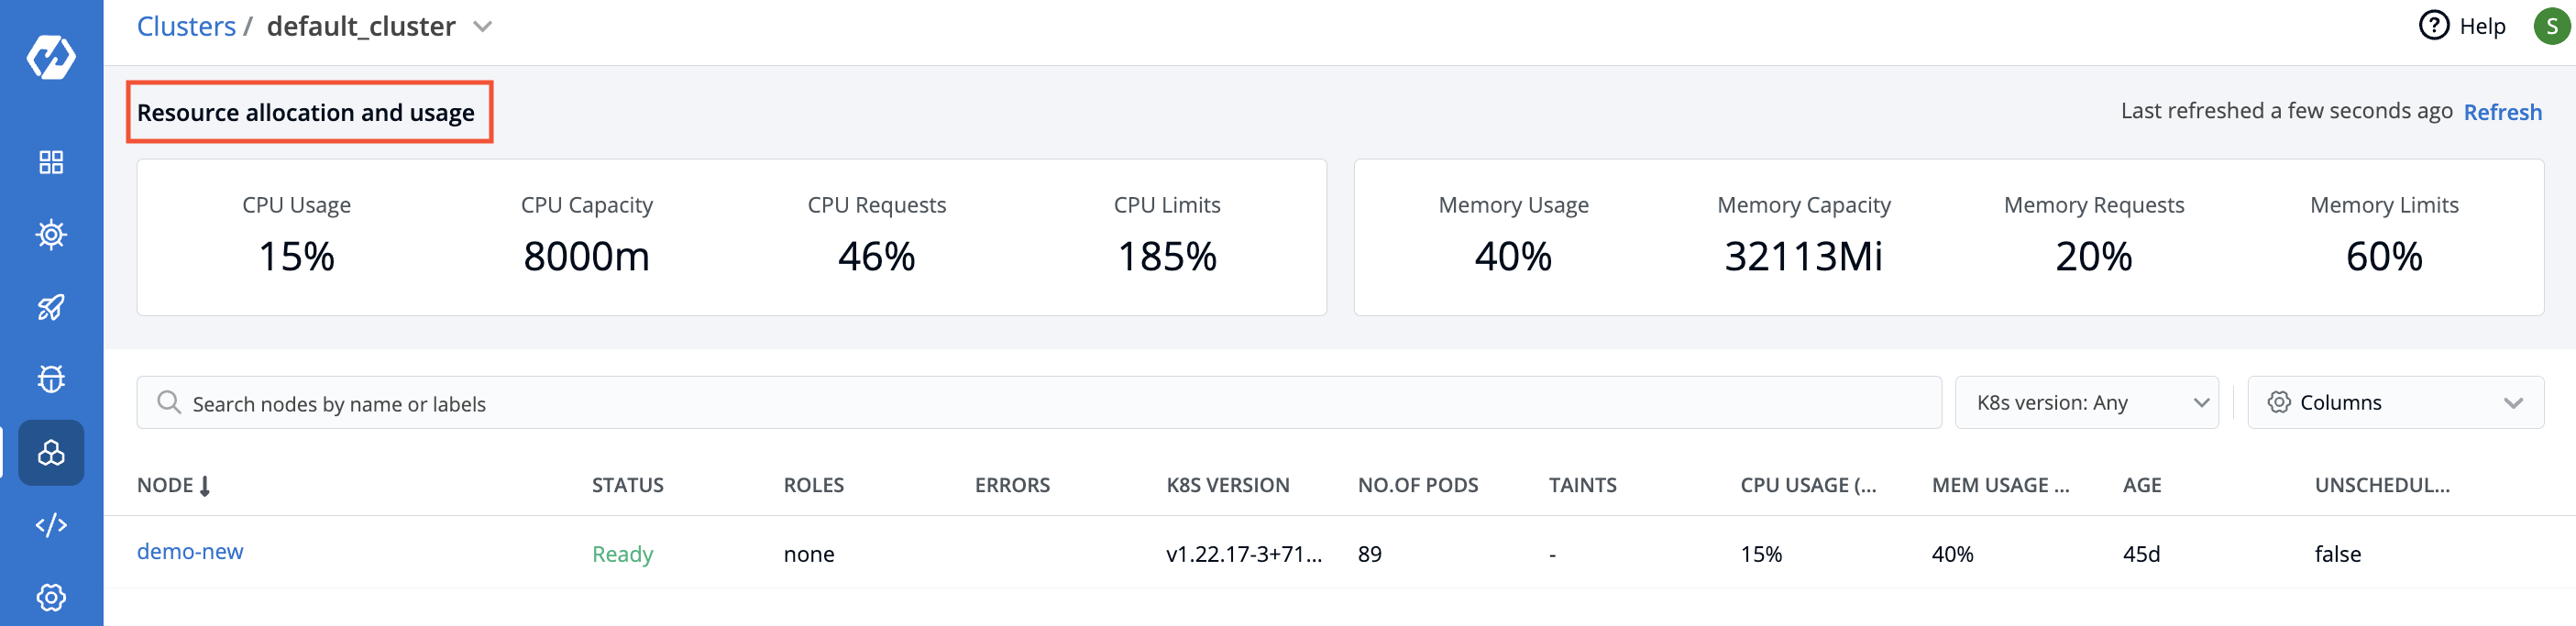Click the AGE column header
The height and width of the screenshot is (626, 2576).
(2141, 485)
